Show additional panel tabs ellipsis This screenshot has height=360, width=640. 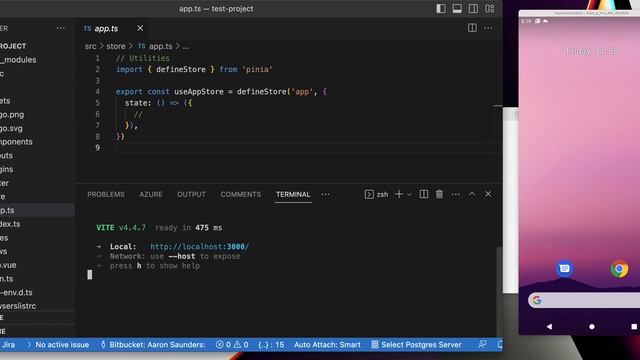coord(325,194)
